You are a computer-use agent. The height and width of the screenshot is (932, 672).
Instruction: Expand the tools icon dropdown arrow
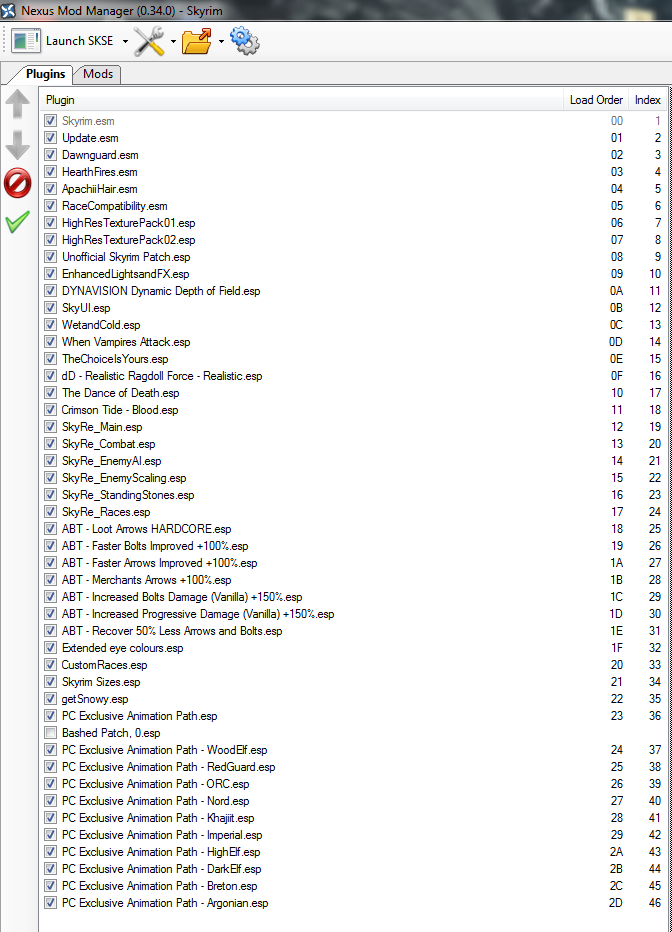173,42
